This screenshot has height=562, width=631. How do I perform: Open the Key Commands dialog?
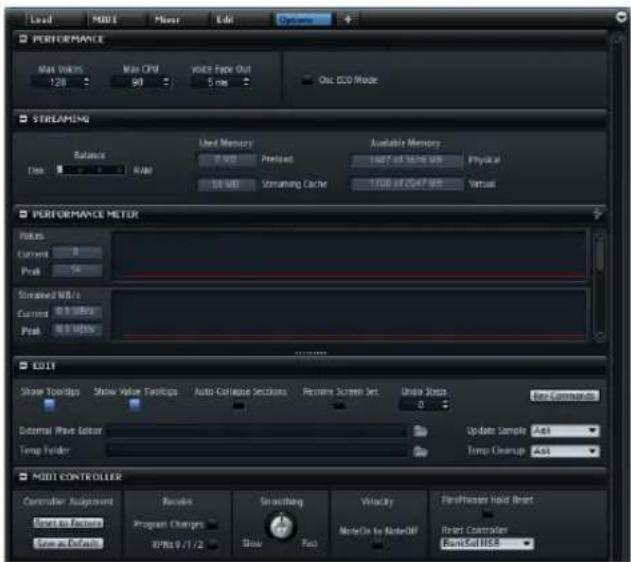(564, 395)
